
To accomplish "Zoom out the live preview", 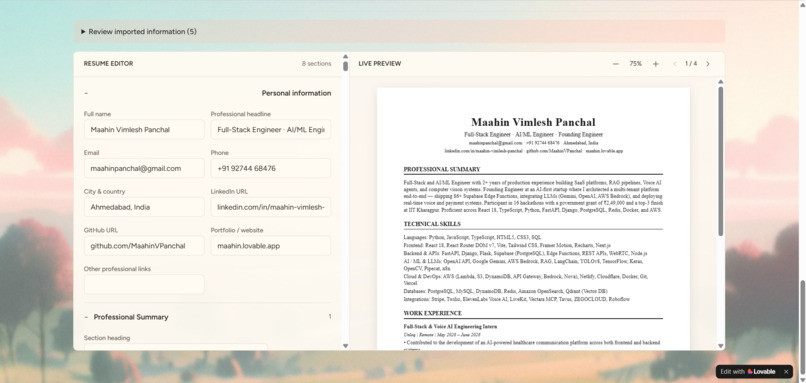I will click(616, 64).
